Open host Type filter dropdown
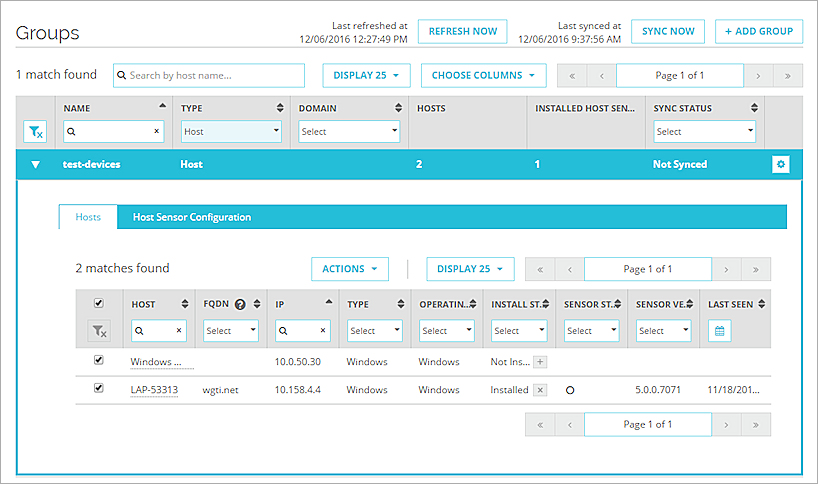 375,331
